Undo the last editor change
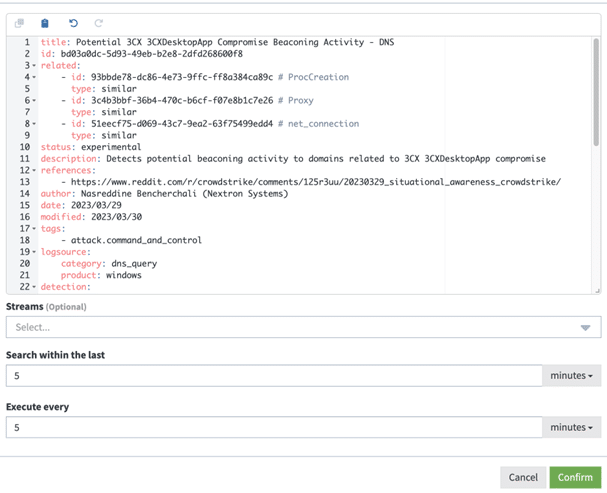This screenshot has width=607, height=493. point(73,23)
